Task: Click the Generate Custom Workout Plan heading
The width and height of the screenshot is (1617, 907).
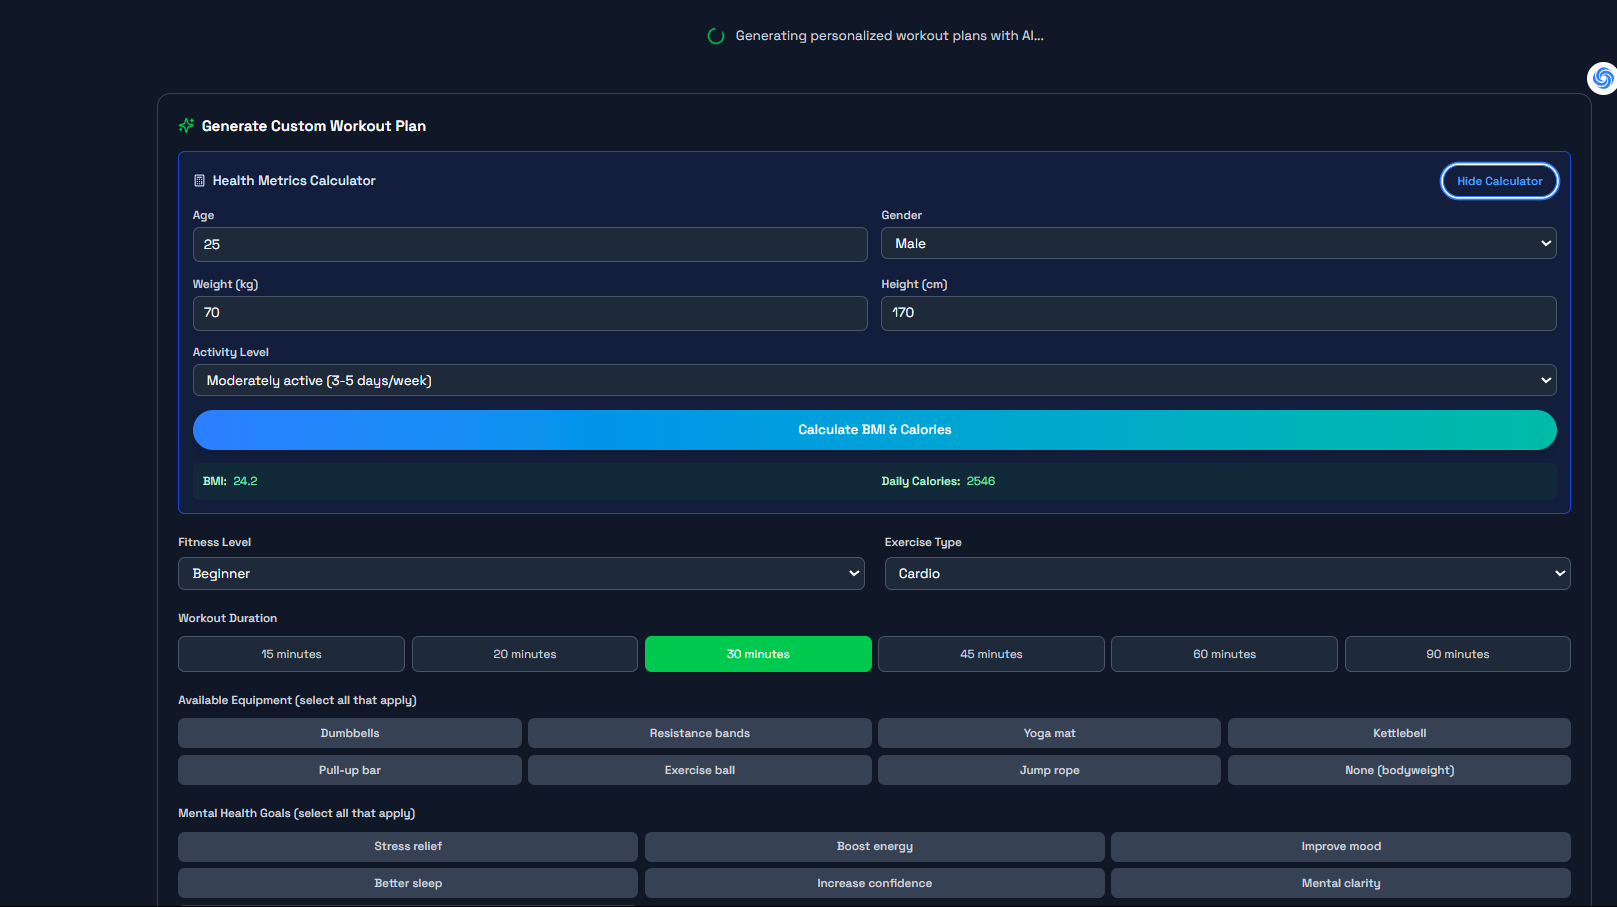Action: click(x=314, y=126)
